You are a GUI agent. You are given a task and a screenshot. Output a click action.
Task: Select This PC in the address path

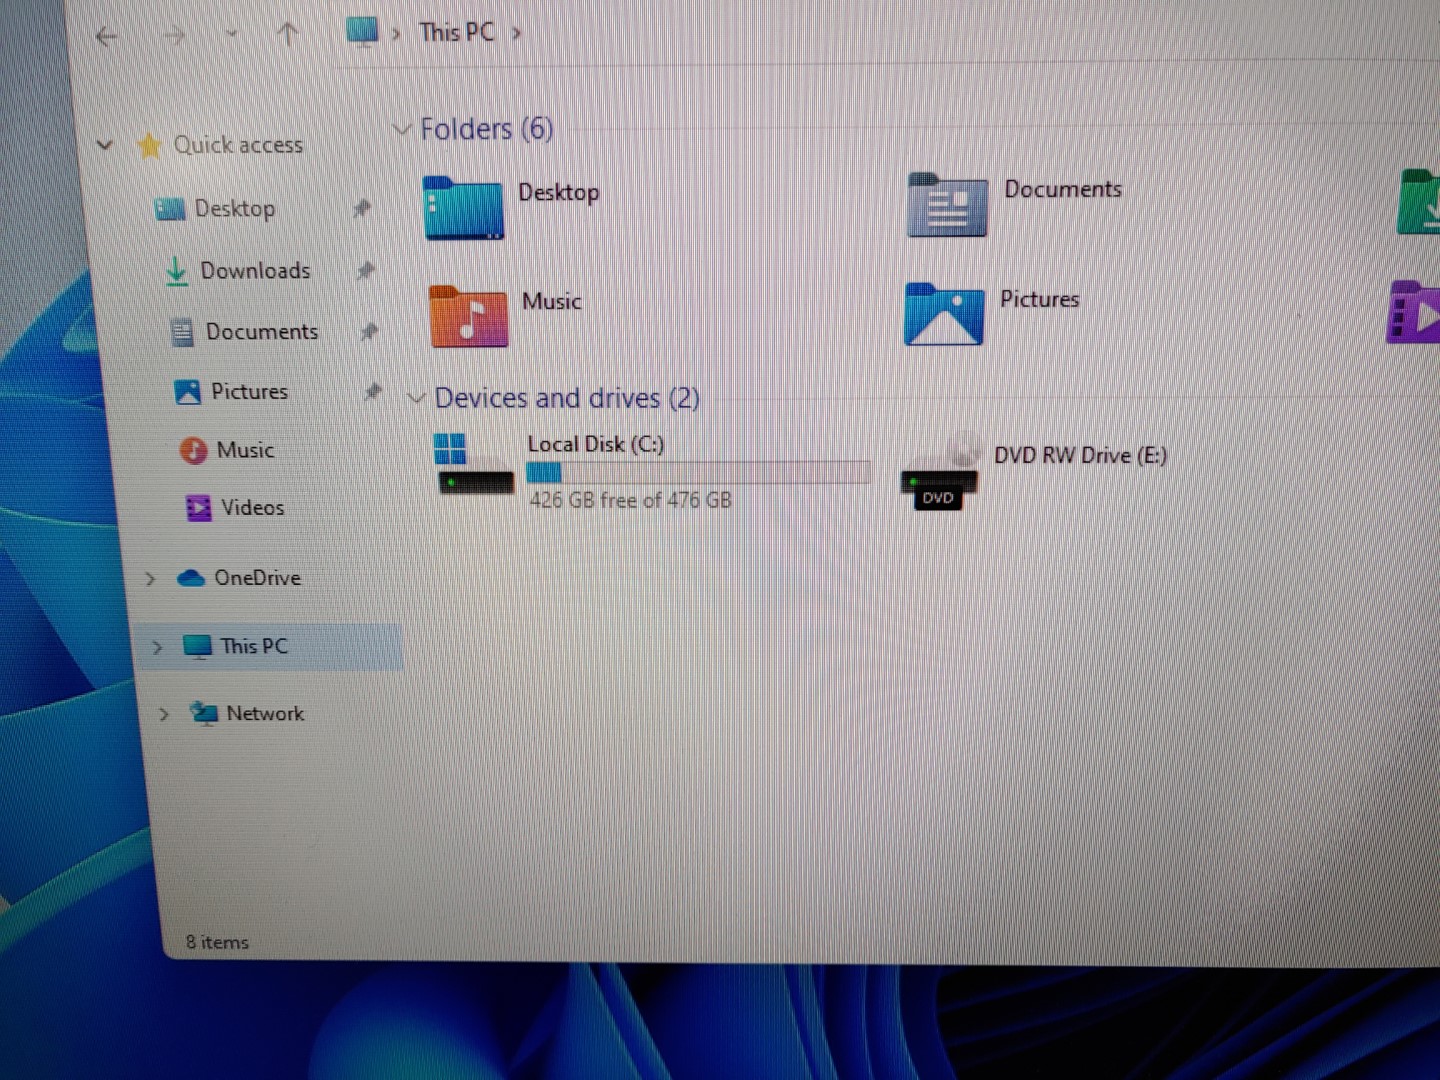click(x=457, y=32)
